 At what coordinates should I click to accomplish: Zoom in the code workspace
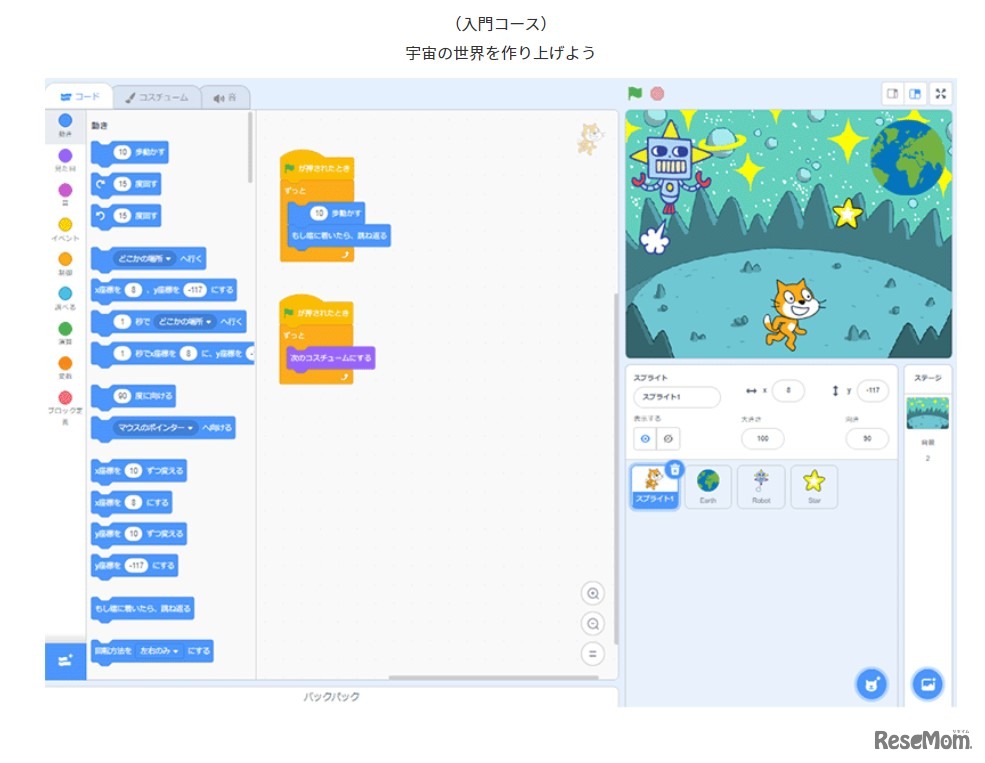coord(592,593)
